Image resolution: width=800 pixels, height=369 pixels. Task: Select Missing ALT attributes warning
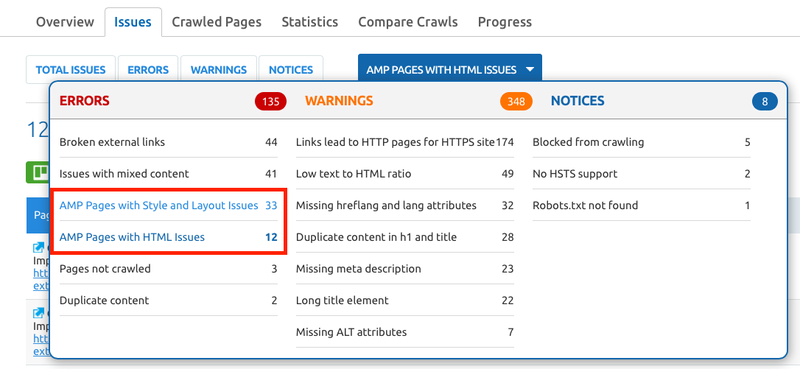click(405, 332)
